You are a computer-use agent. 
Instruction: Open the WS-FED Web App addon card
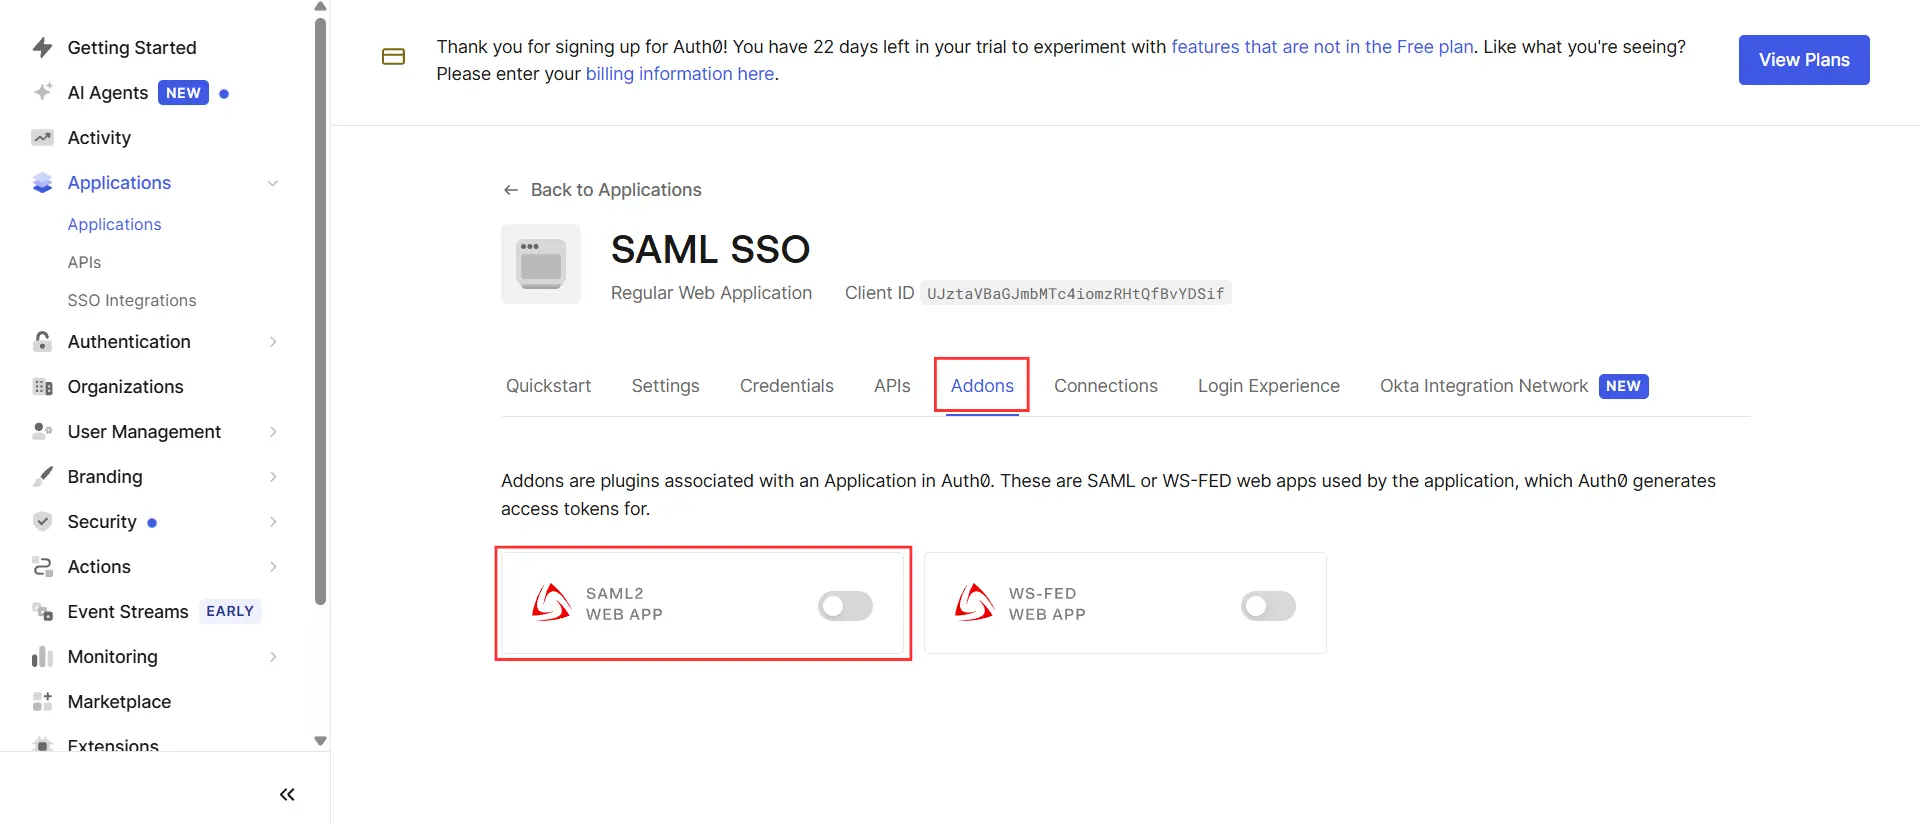1125,603
